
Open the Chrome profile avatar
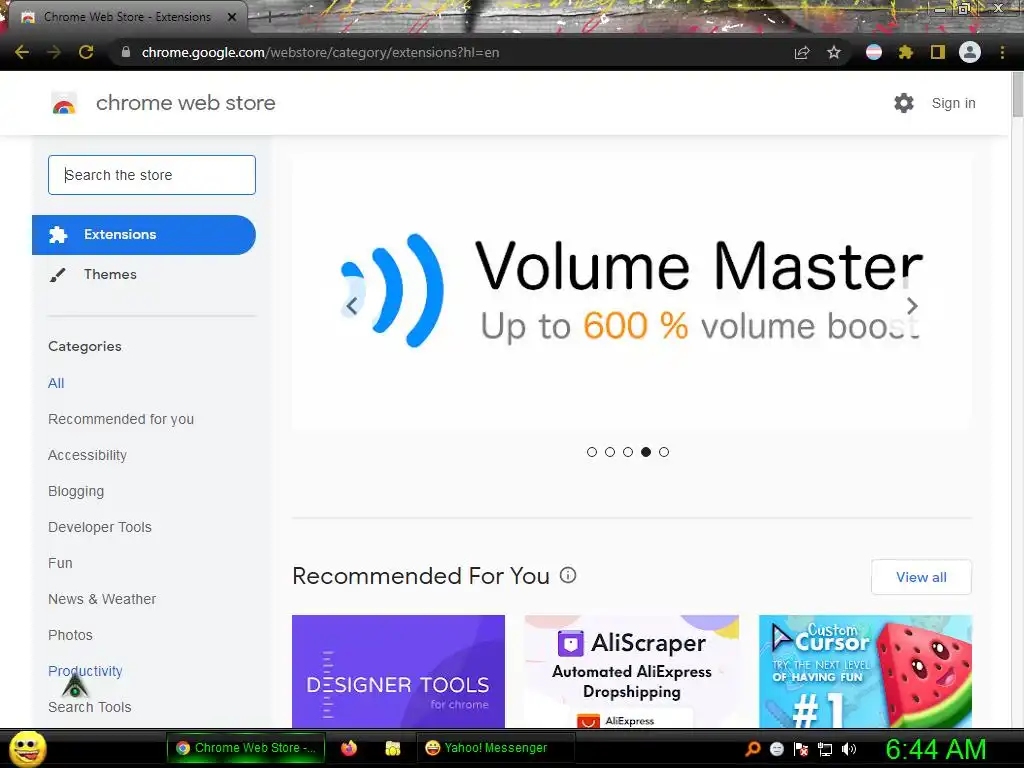coord(970,52)
